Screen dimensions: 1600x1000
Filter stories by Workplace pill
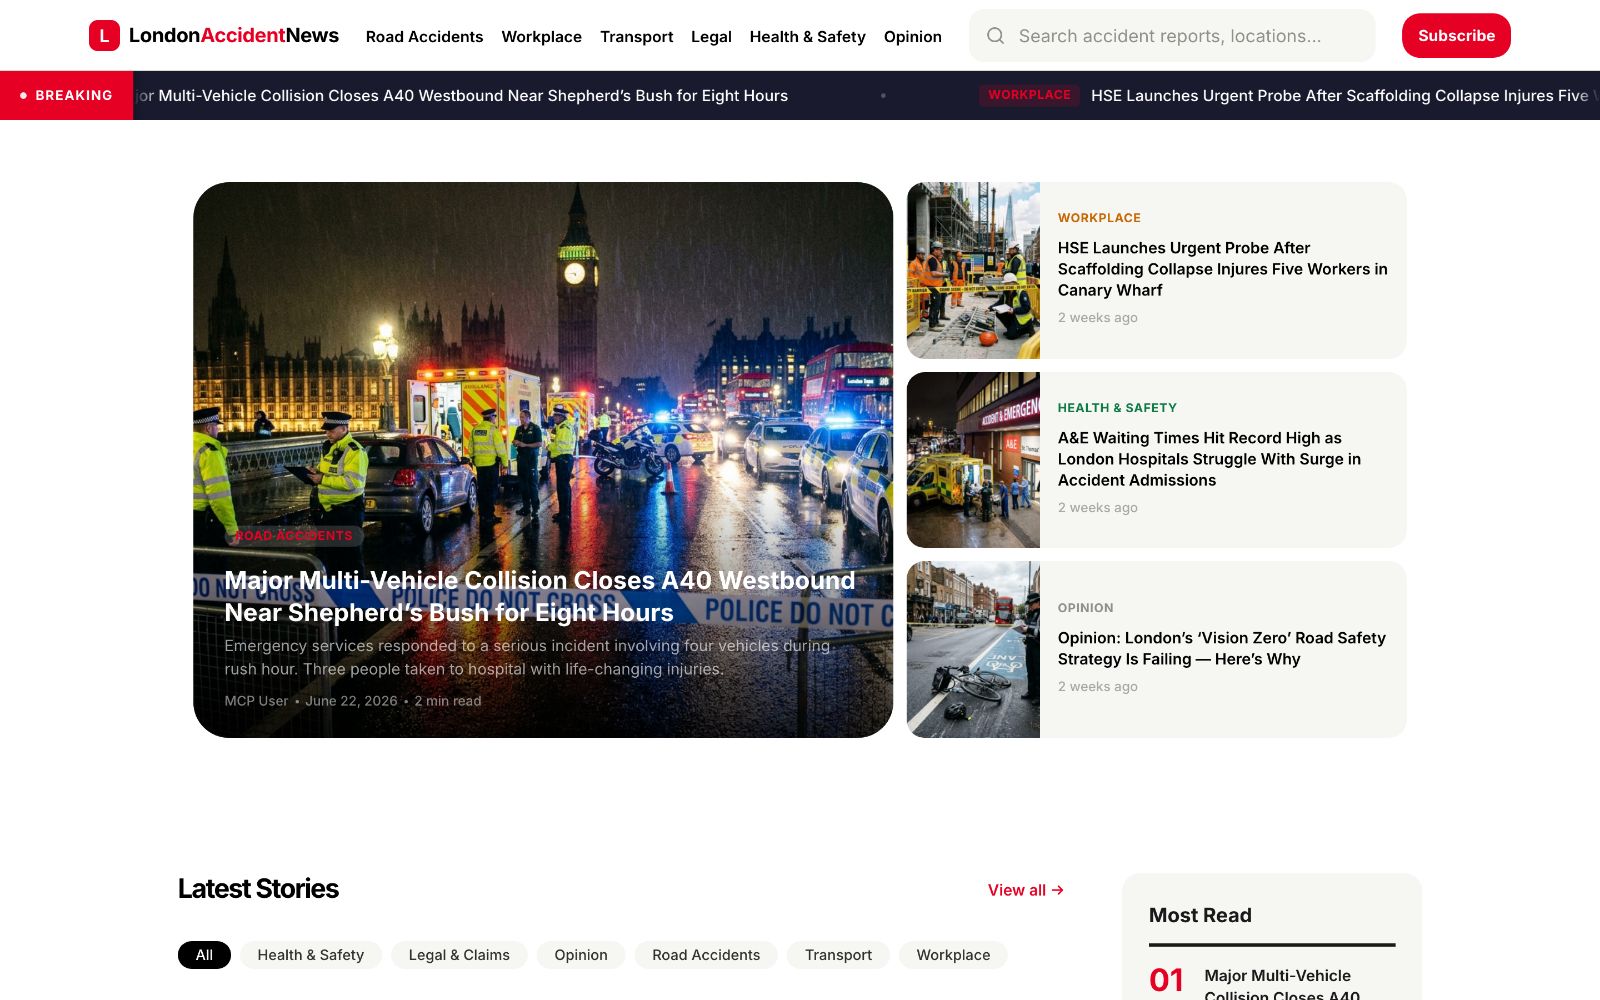[953, 955]
